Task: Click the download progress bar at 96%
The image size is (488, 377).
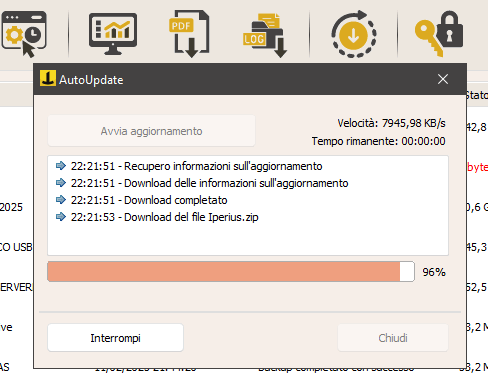Action: 231,272
